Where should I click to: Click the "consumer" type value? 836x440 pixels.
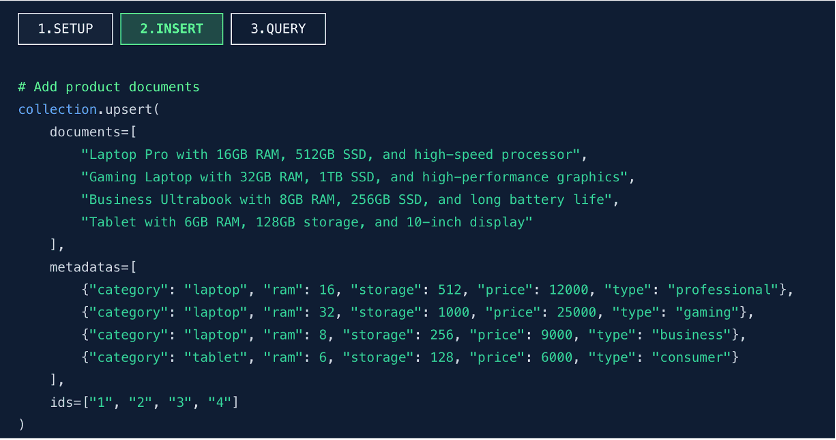692,357
